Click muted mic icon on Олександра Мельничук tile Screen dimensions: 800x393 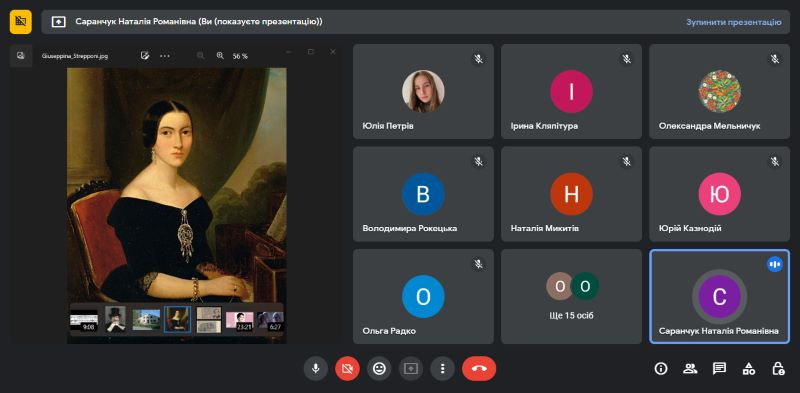point(775,59)
